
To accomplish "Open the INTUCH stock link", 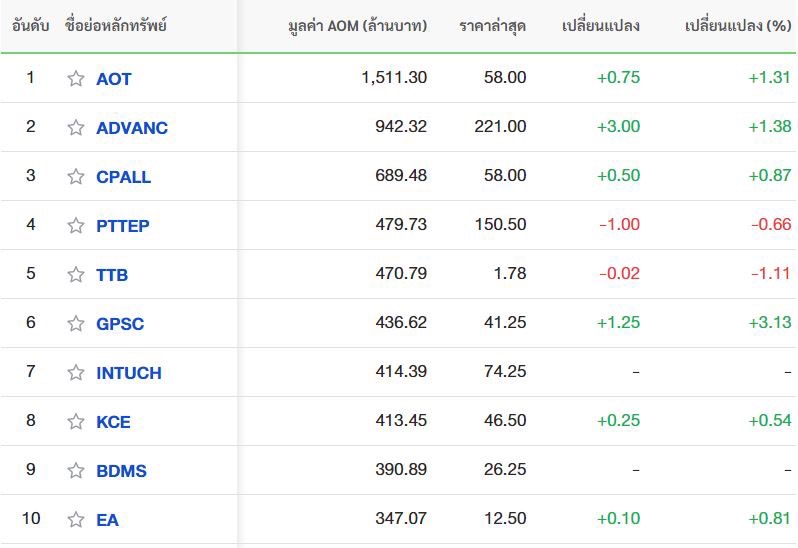I will (129, 373).
